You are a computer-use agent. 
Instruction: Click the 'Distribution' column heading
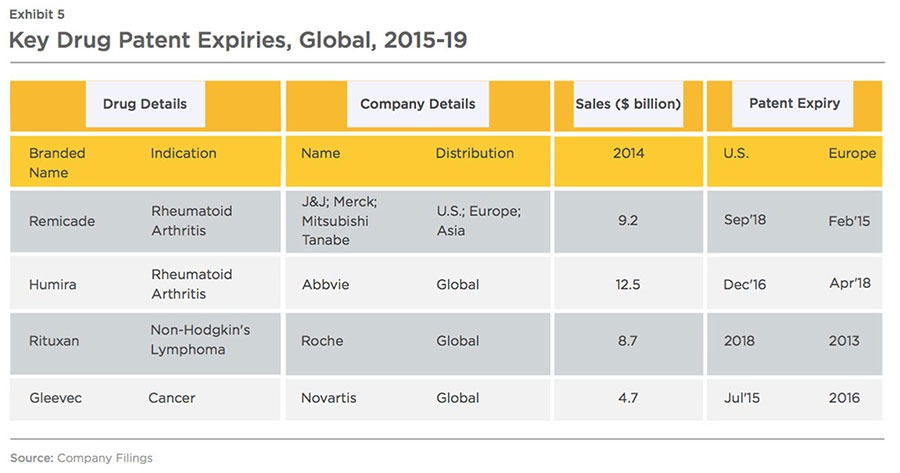(x=474, y=153)
